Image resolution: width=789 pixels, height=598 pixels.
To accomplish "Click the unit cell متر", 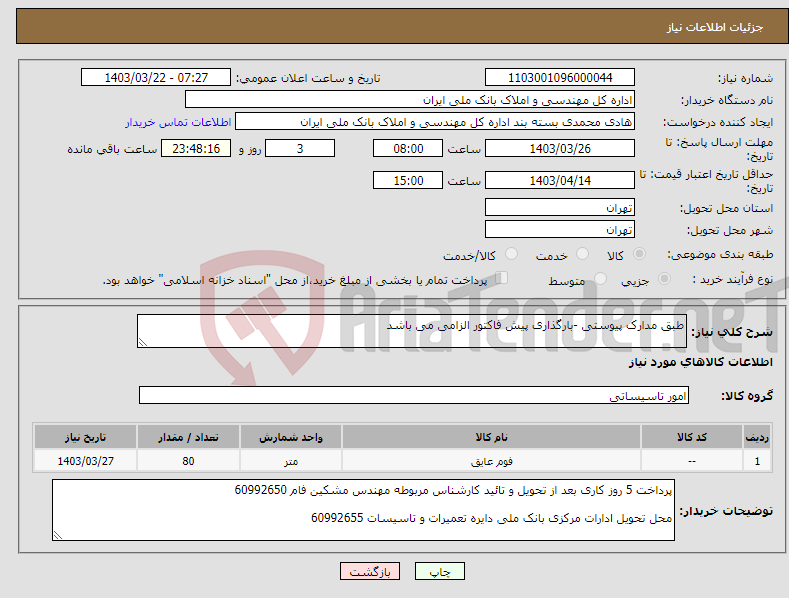I will [291, 461].
